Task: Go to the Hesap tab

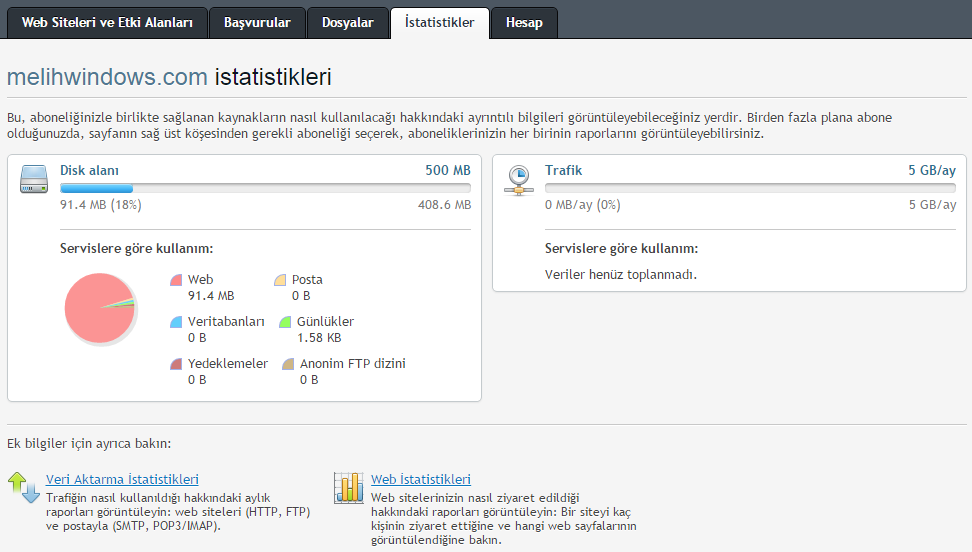Action: (524, 23)
